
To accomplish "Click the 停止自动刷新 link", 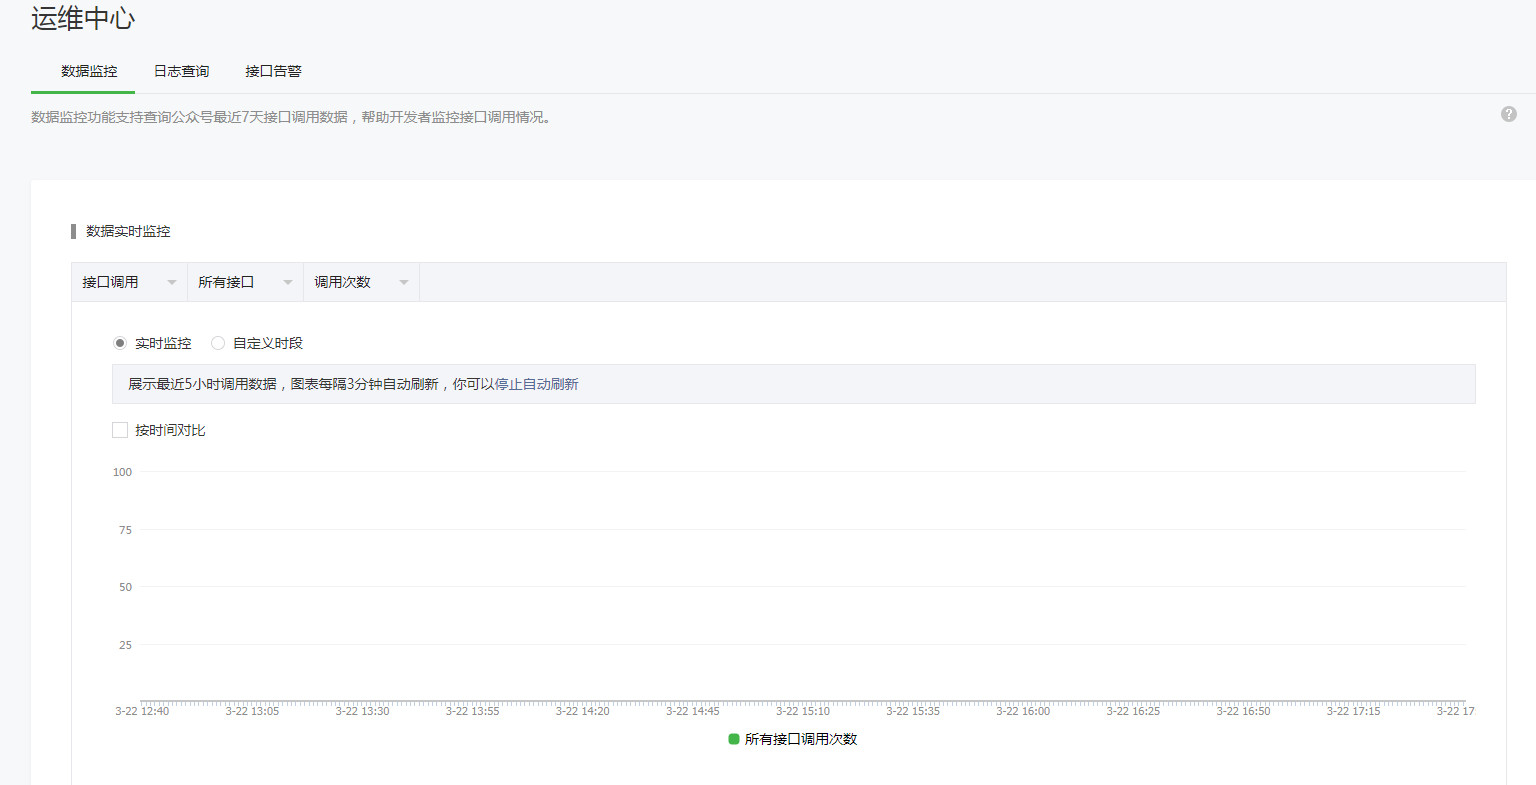I will pos(536,384).
